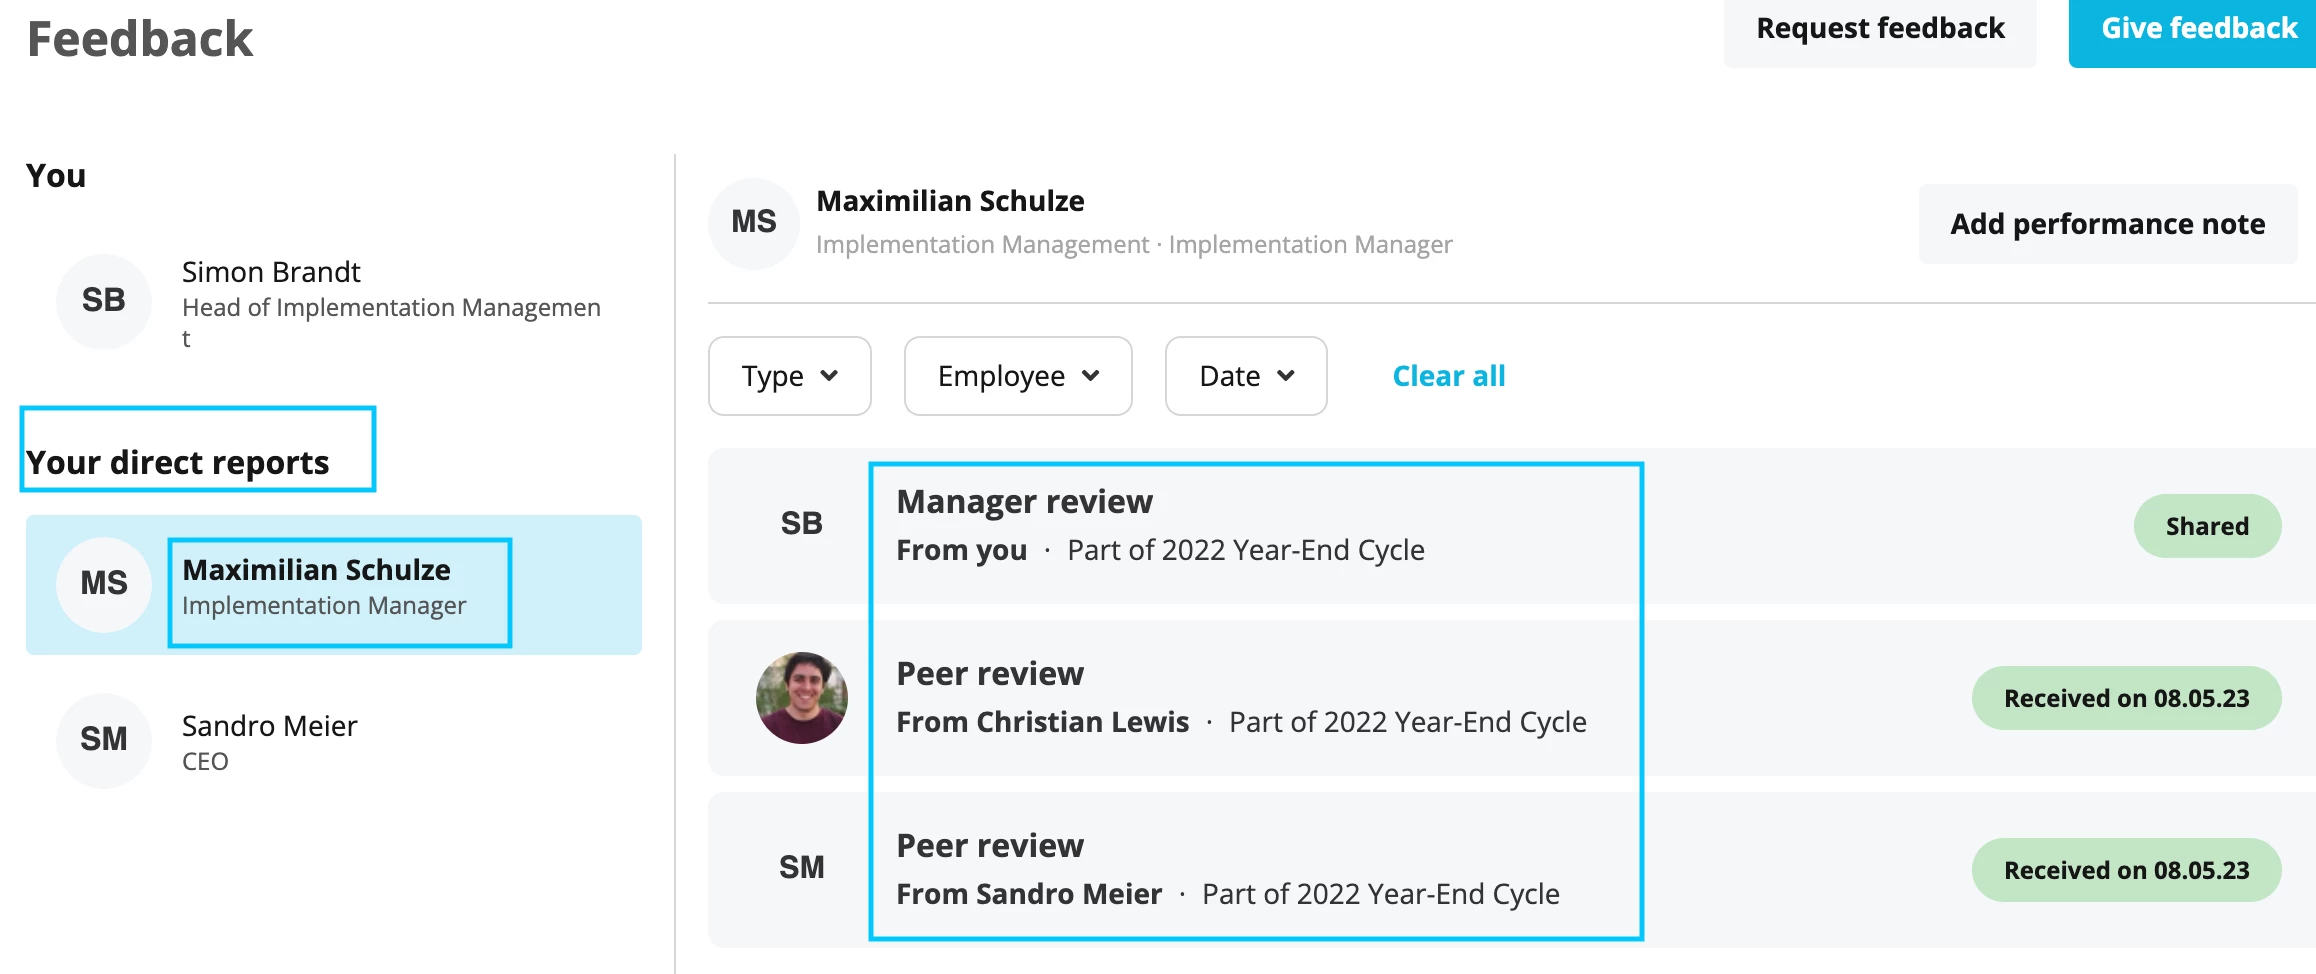
Task: Click Simon Brandt's SB avatar under You
Action: pos(104,301)
